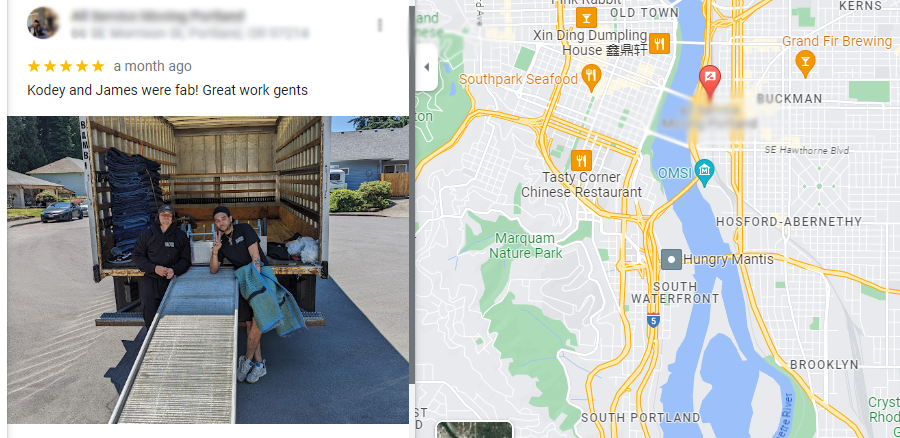Image resolution: width=900 pixels, height=438 pixels.
Task: Click the Hungry Mantis place marker
Action: tap(671, 259)
